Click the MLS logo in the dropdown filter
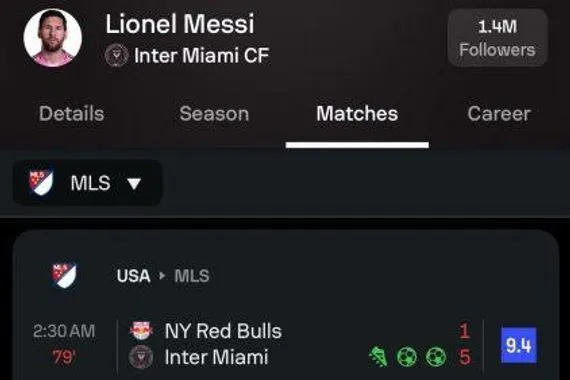 click(x=41, y=182)
